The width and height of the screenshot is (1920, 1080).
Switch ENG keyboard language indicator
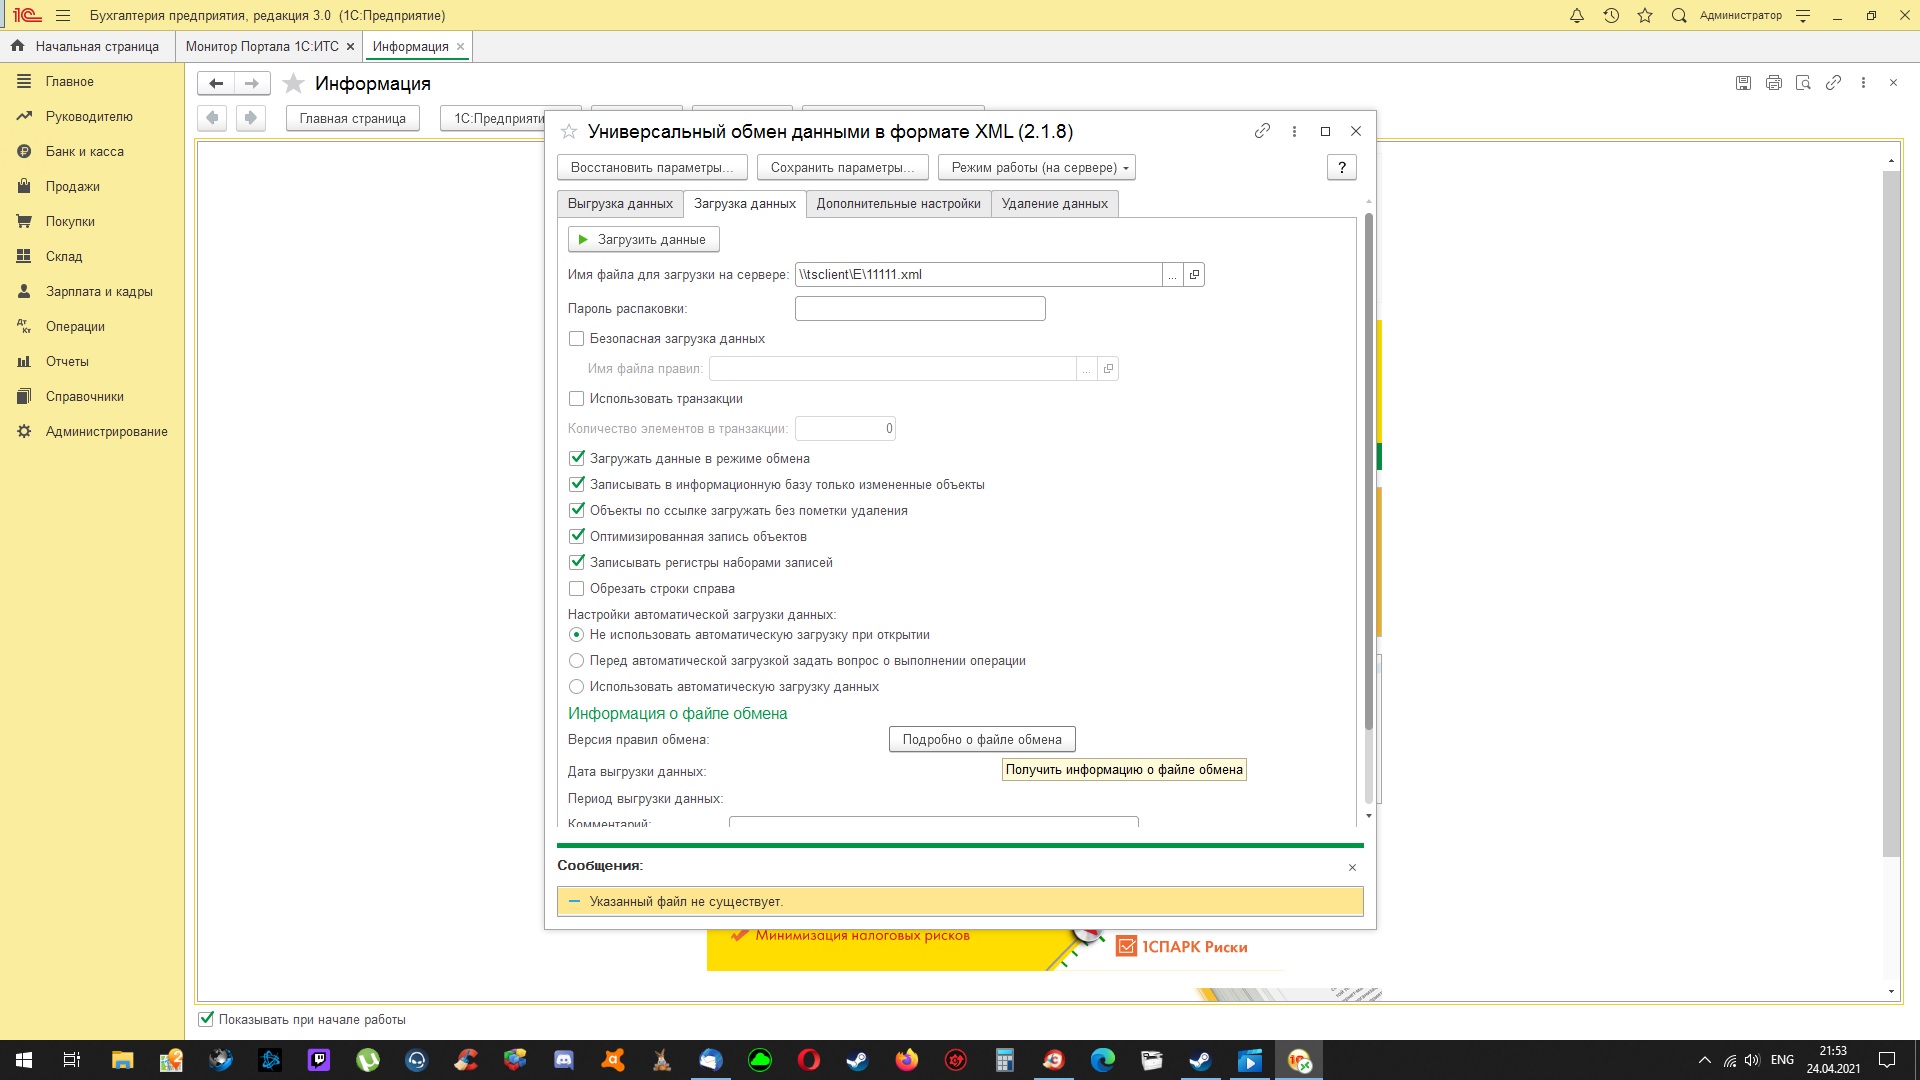click(x=1782, y=1060)
